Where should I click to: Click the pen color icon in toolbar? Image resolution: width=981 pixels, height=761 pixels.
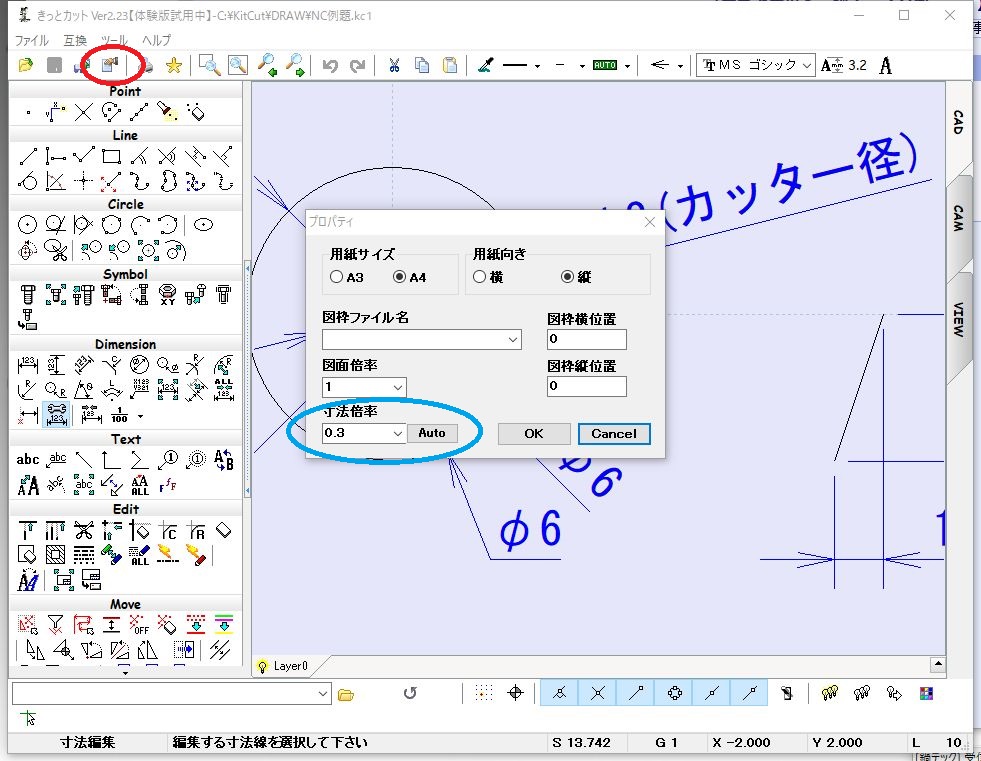click(x=485, y=65)
